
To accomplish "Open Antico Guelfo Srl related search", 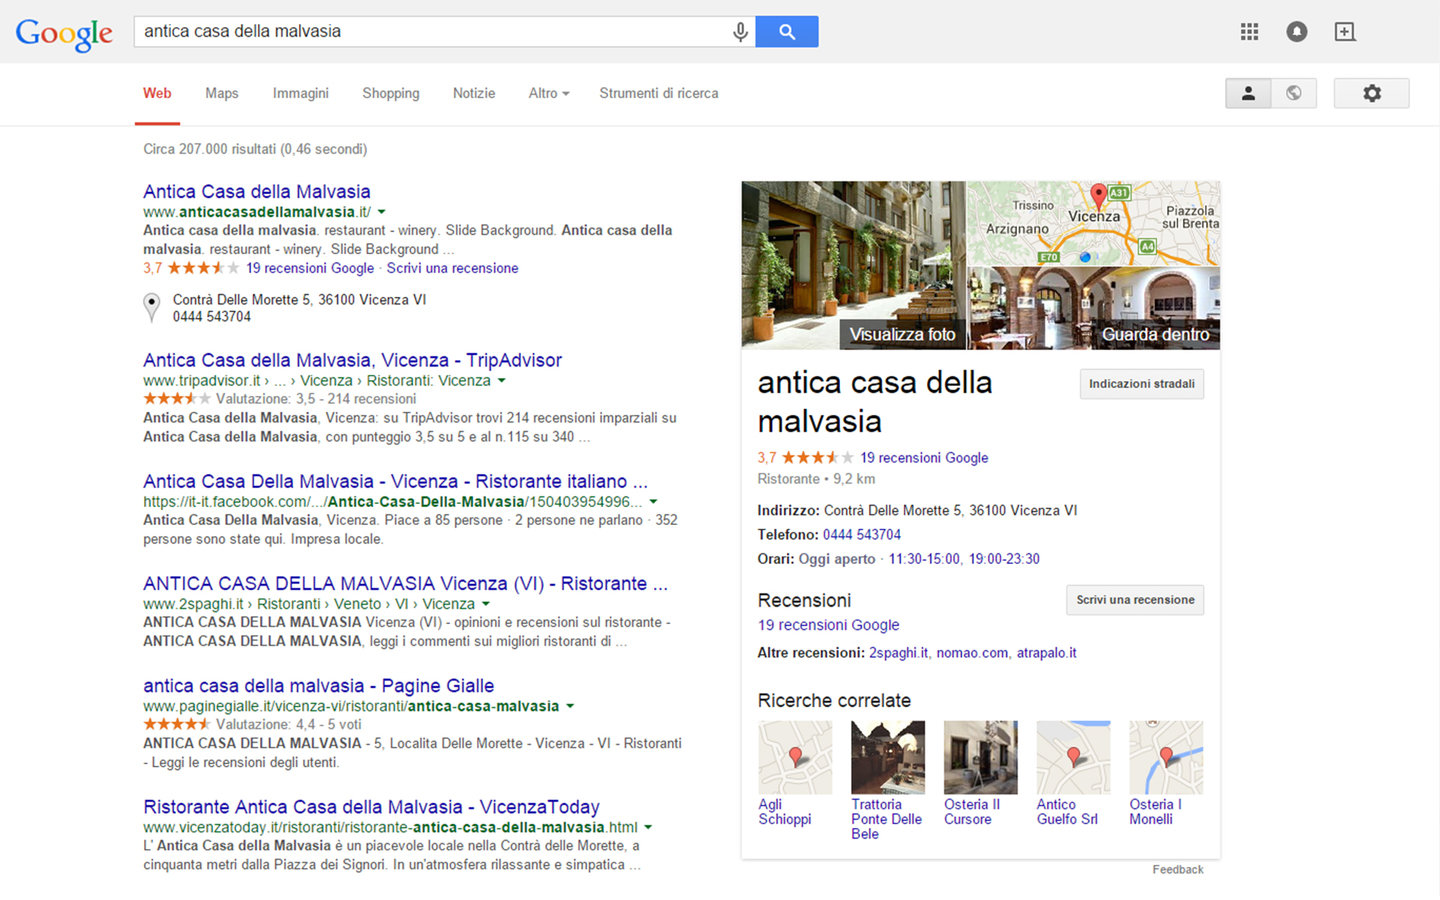I will (1073, 774).
